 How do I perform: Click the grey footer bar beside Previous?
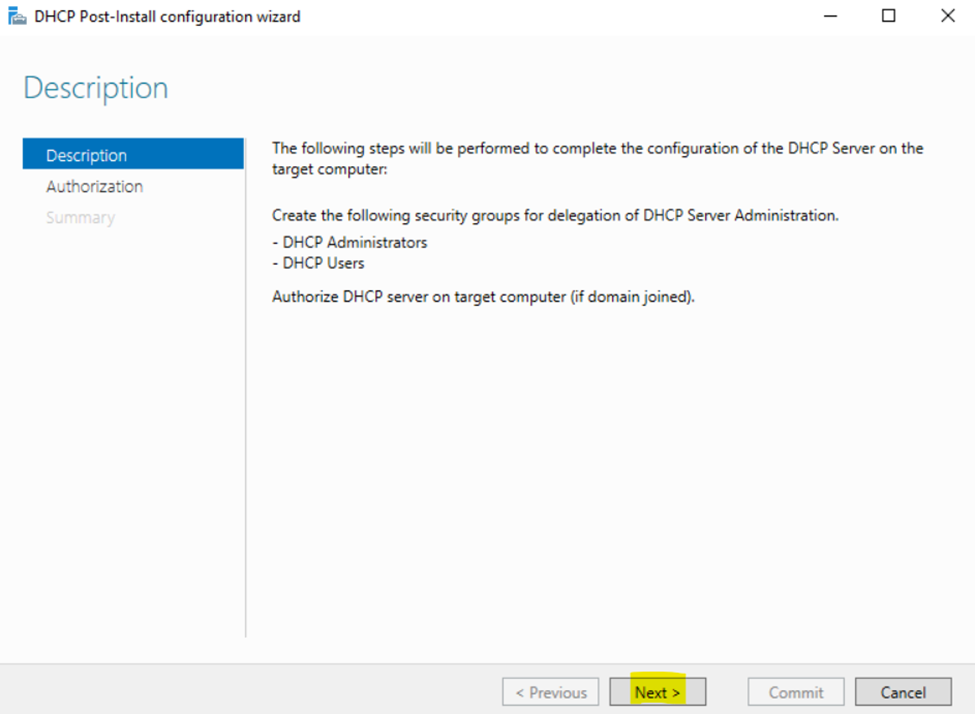[x=249, y=690]
